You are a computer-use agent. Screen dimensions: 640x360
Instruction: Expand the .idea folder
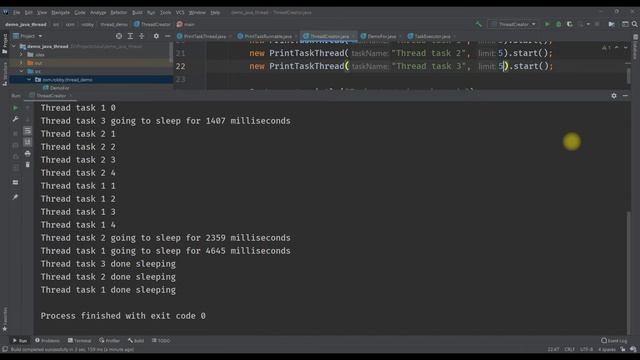tap(22, 55)
